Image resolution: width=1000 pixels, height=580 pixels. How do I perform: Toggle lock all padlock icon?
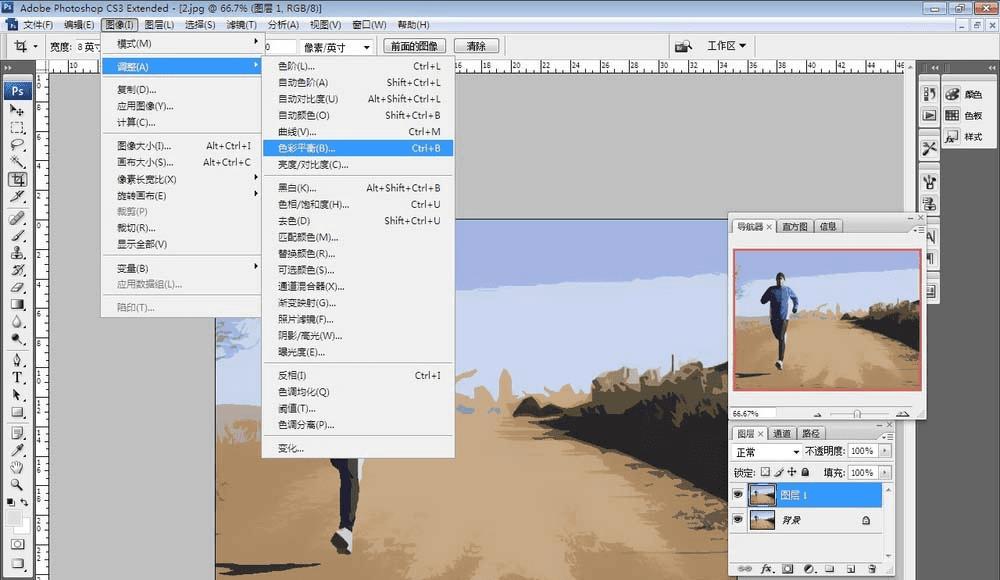(x=805, y=472)
